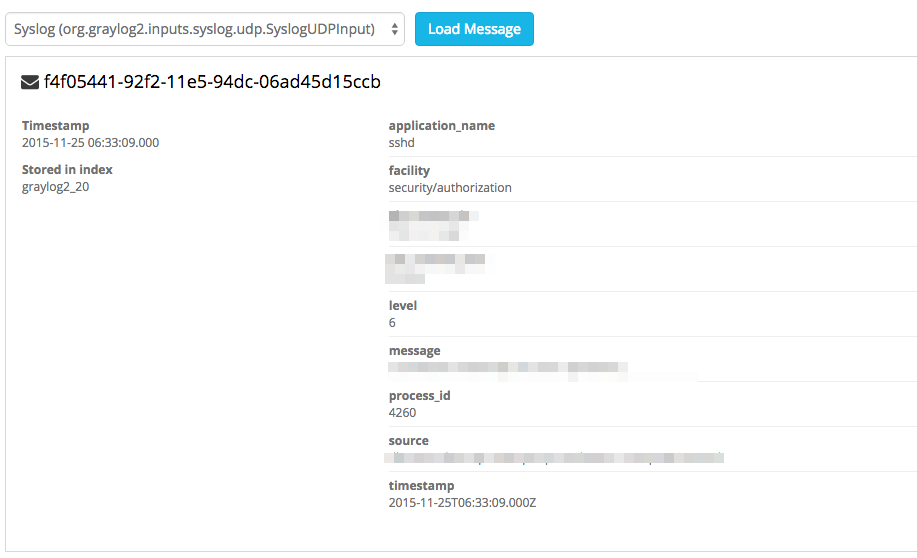
Task: Click the process_id field label
Action: [x=419, y=396]
